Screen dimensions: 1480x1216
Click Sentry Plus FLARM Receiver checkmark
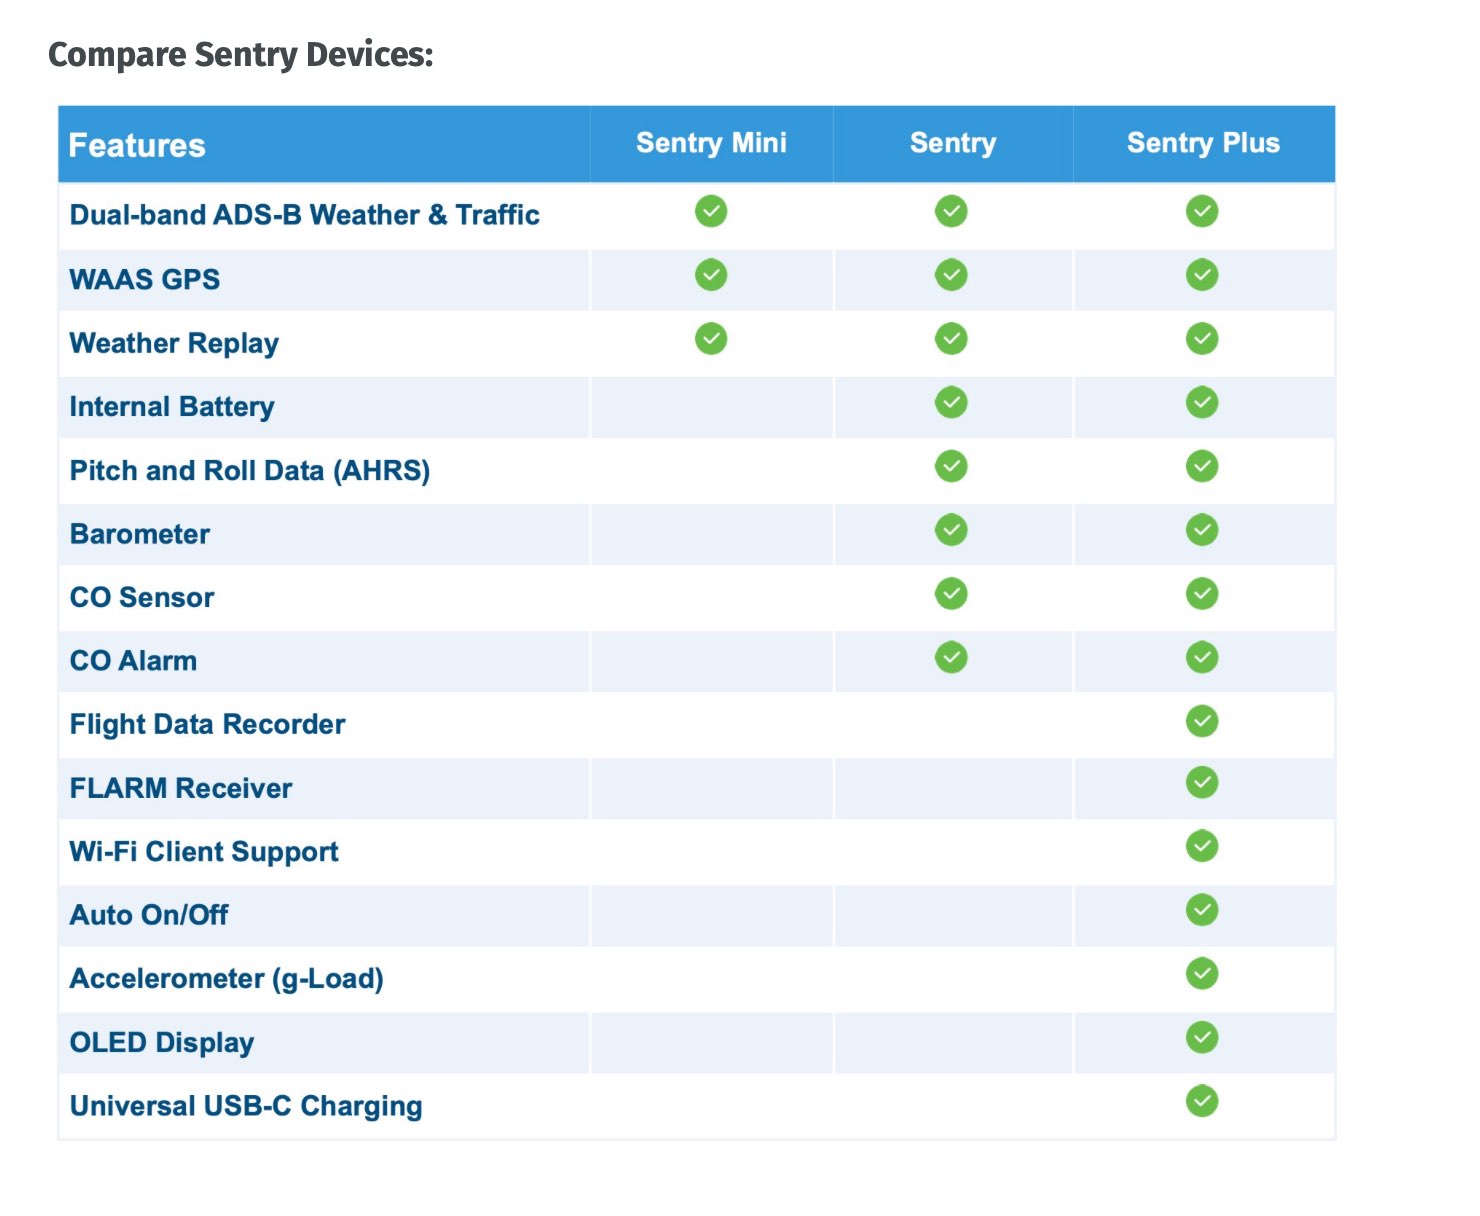coord(1202,783)
